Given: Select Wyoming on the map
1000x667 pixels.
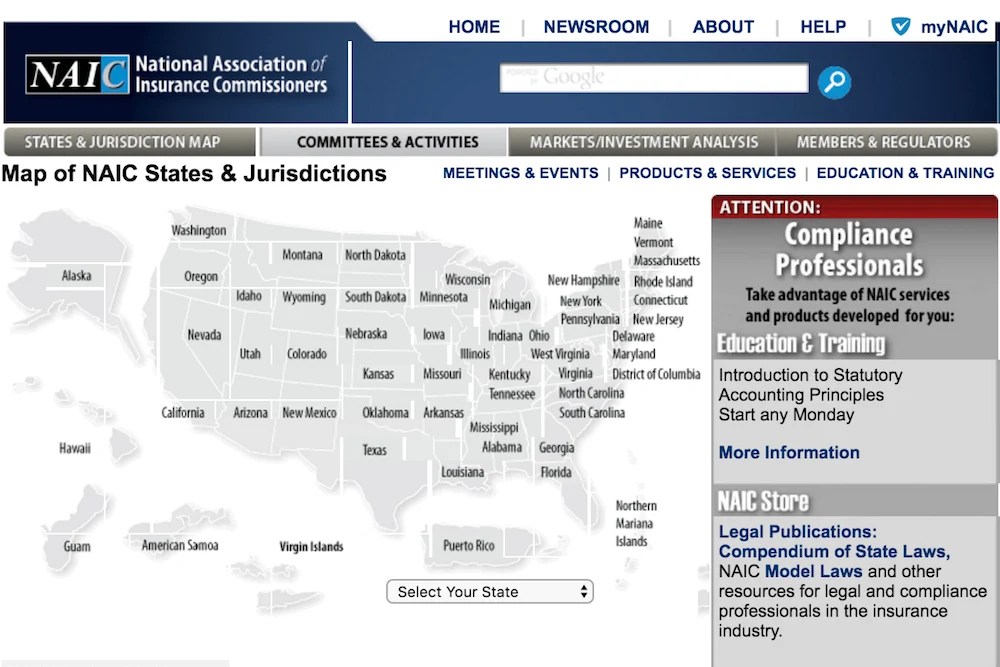Looking at the screenshot, I should click(x=304, y=297).
